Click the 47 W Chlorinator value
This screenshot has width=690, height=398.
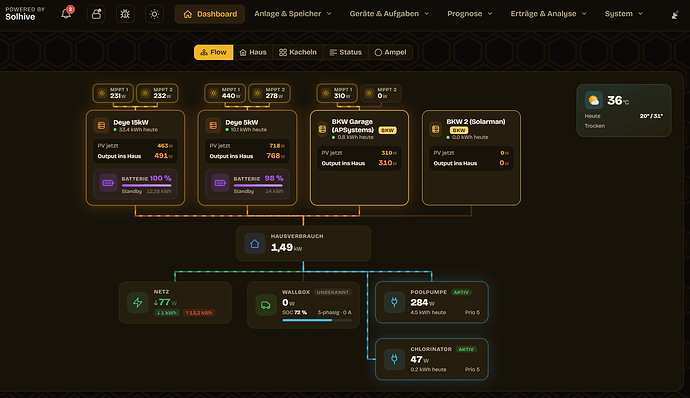pyautogui.click(x=419, y=360)
